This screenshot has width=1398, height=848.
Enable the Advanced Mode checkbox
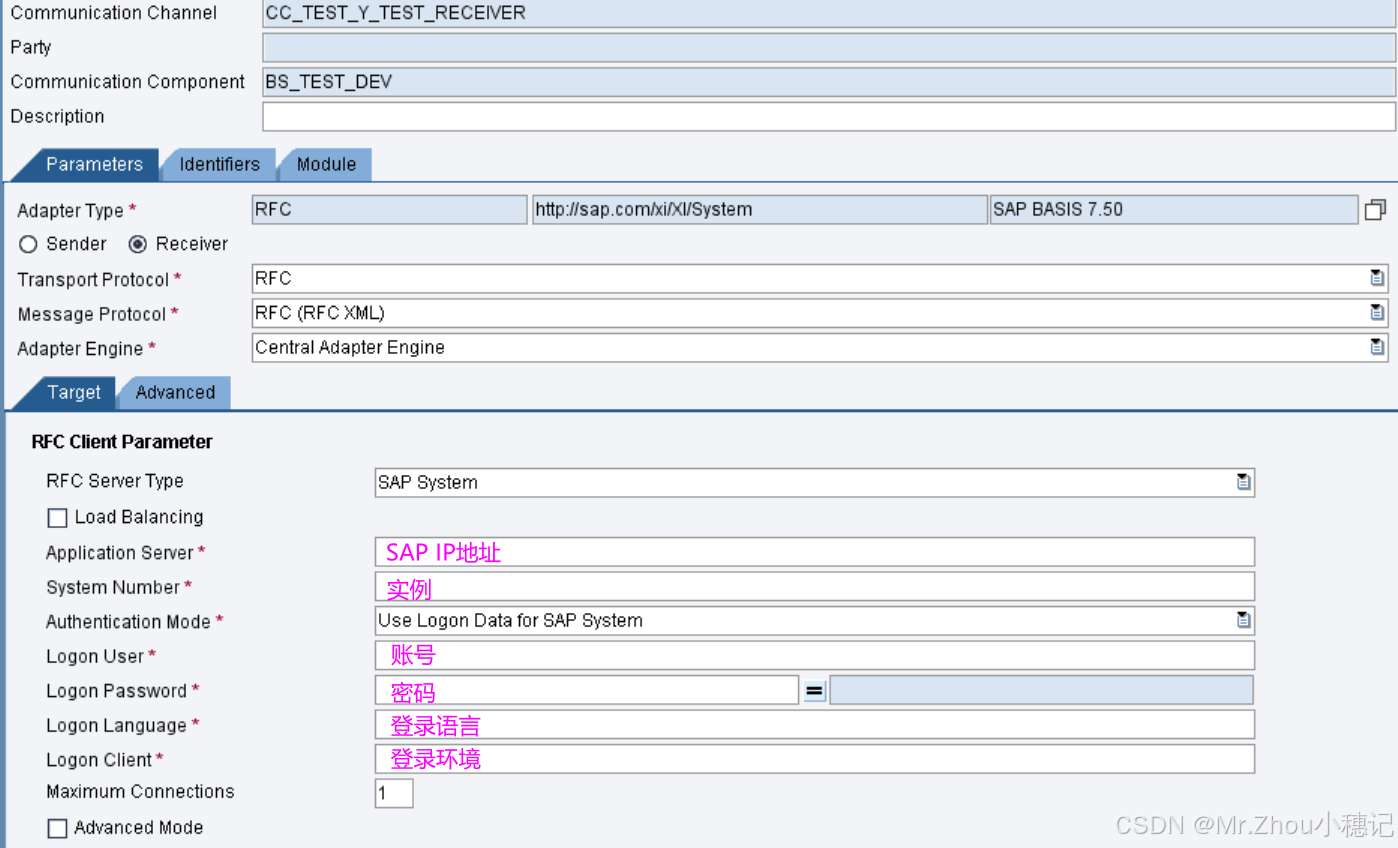point(57,828)
